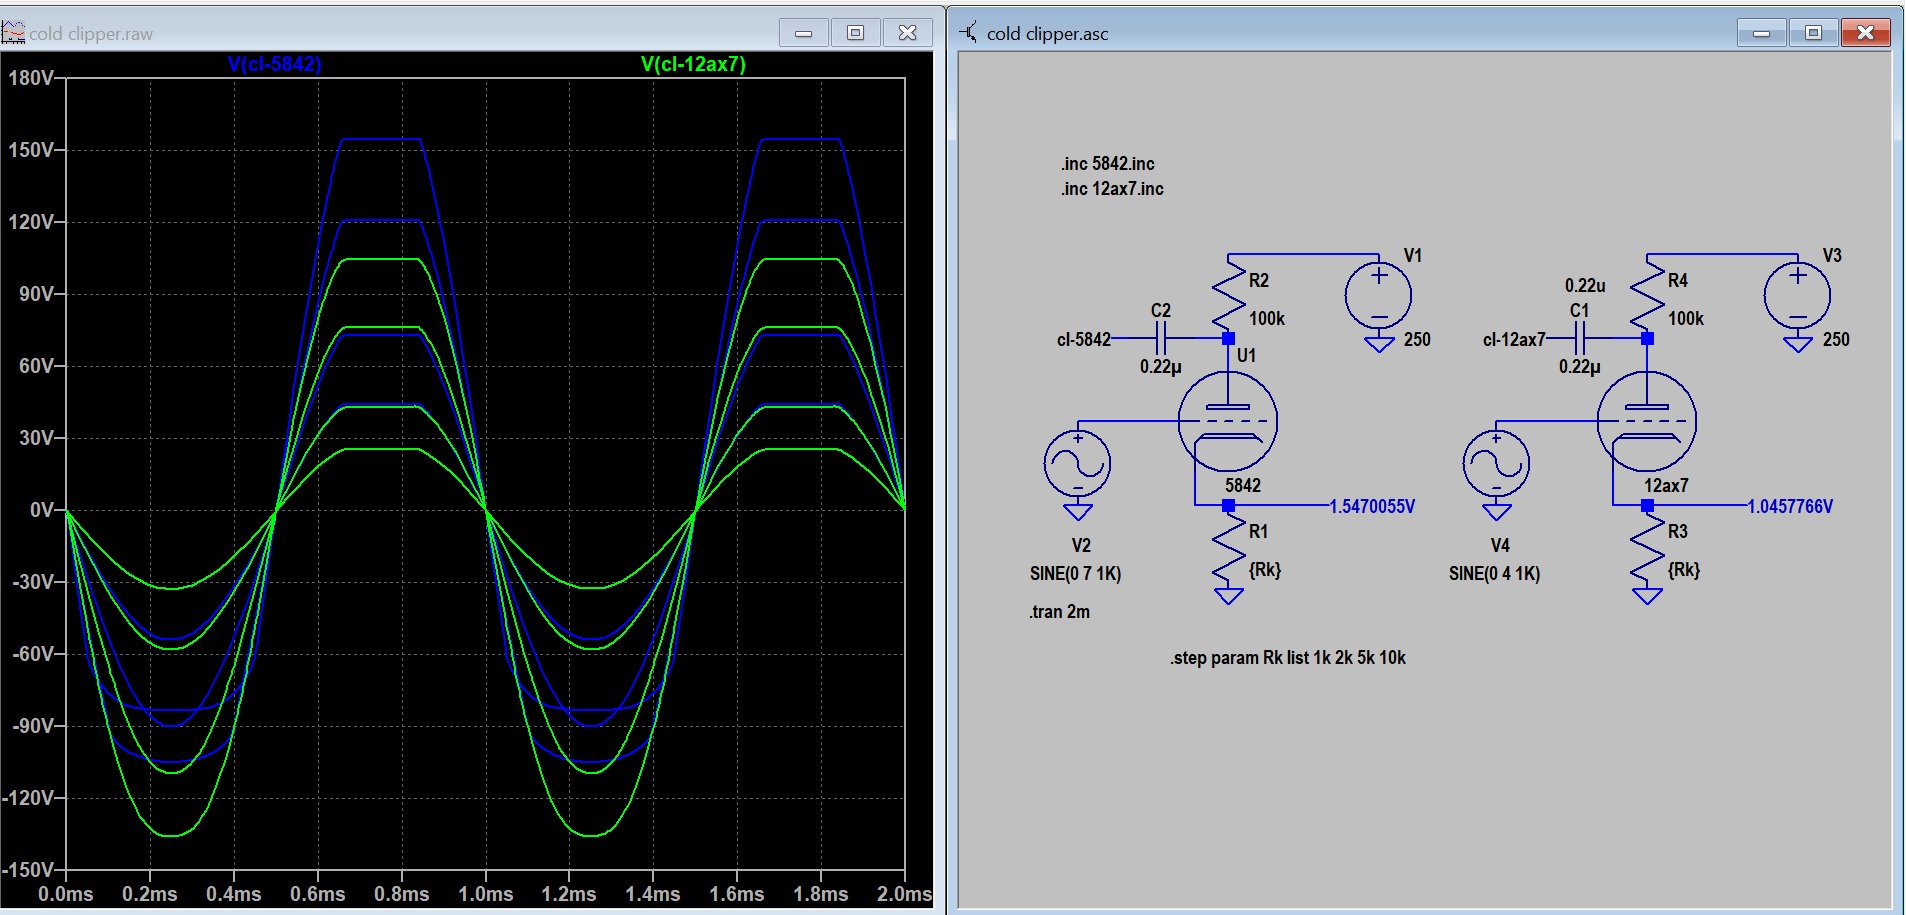Select capacitor C1 symbol
Image resolution: width=1906 pixels, height=915 pixels.
click(1580, 338)
